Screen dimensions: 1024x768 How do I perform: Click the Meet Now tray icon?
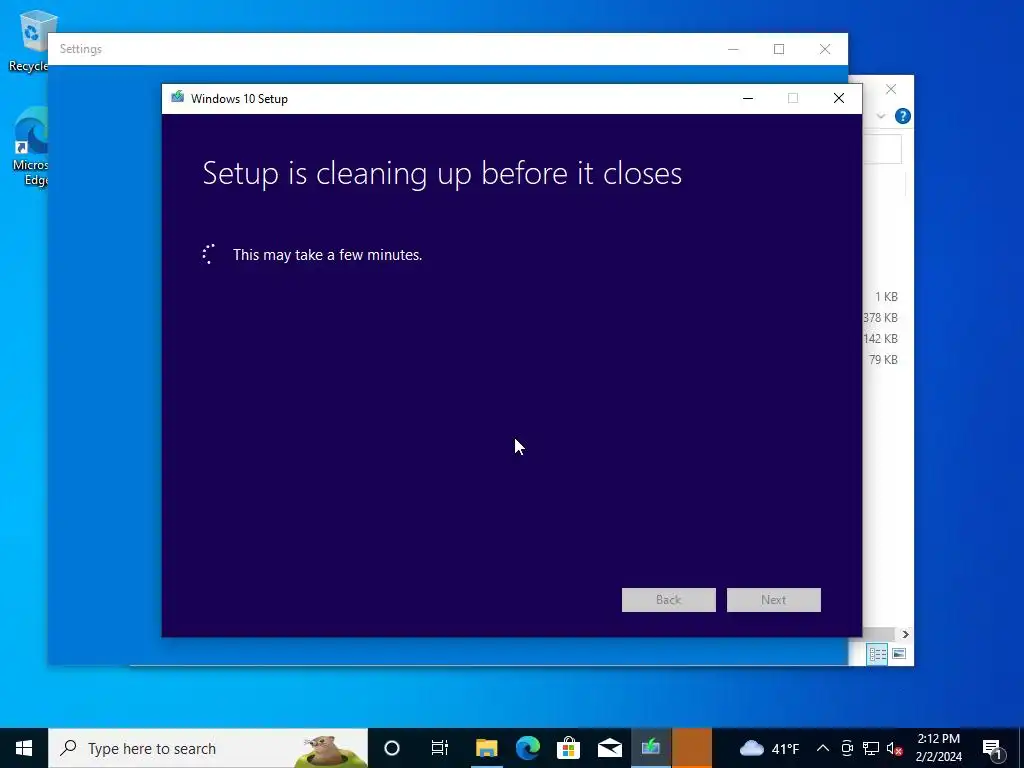[847, 748]
